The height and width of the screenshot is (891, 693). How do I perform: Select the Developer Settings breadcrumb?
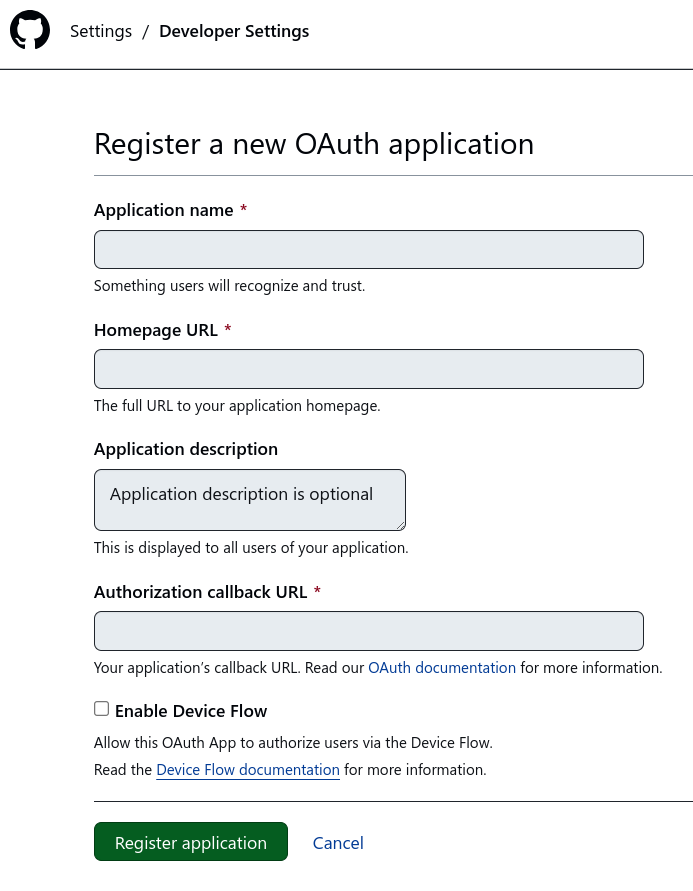tap(233, 31)
